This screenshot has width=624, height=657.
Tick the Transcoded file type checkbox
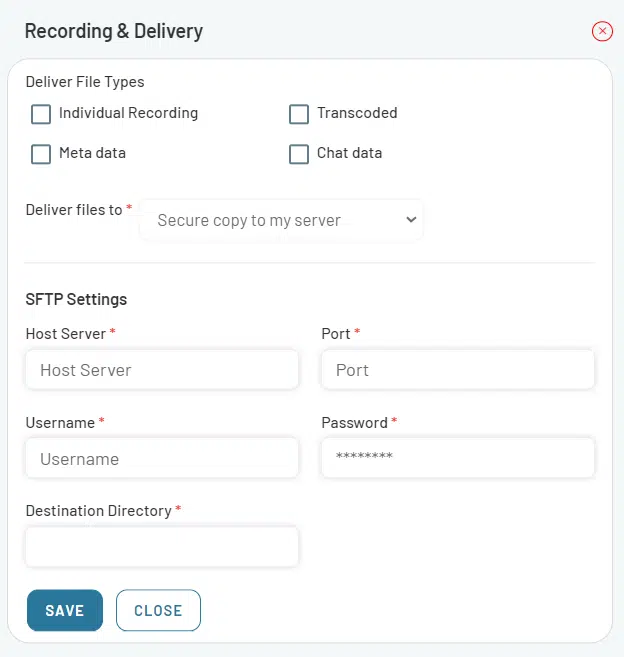coord(299,114)
